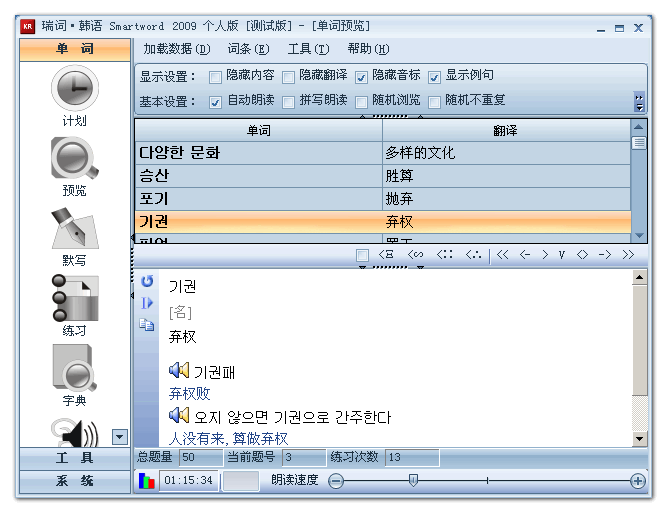Toggle 隐藏翻译 checkbox

288,77
